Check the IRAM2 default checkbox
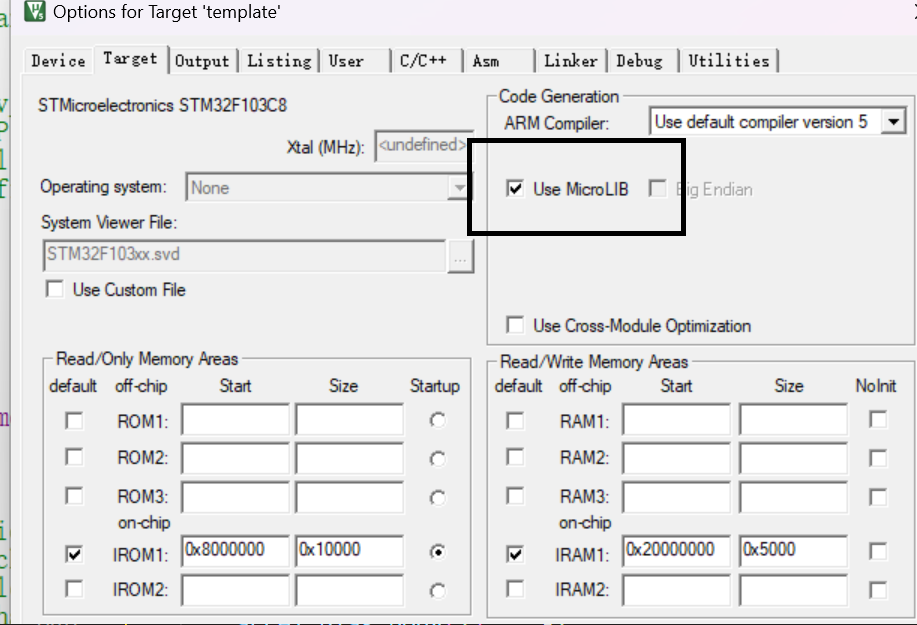 tap(515, 588)
